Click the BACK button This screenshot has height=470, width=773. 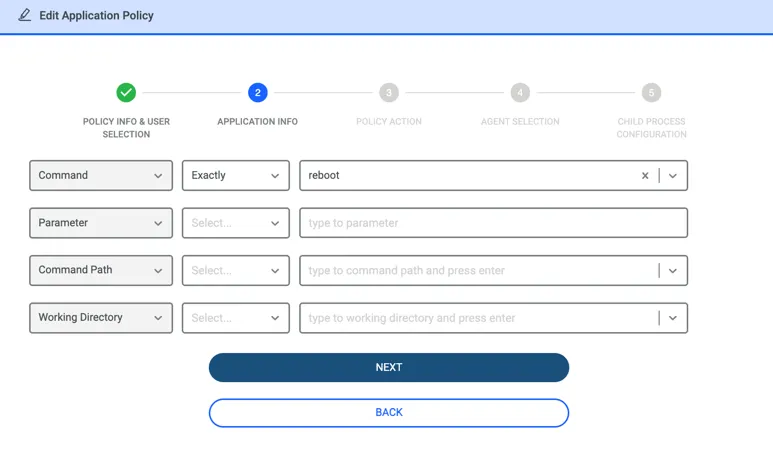point(389,413)
